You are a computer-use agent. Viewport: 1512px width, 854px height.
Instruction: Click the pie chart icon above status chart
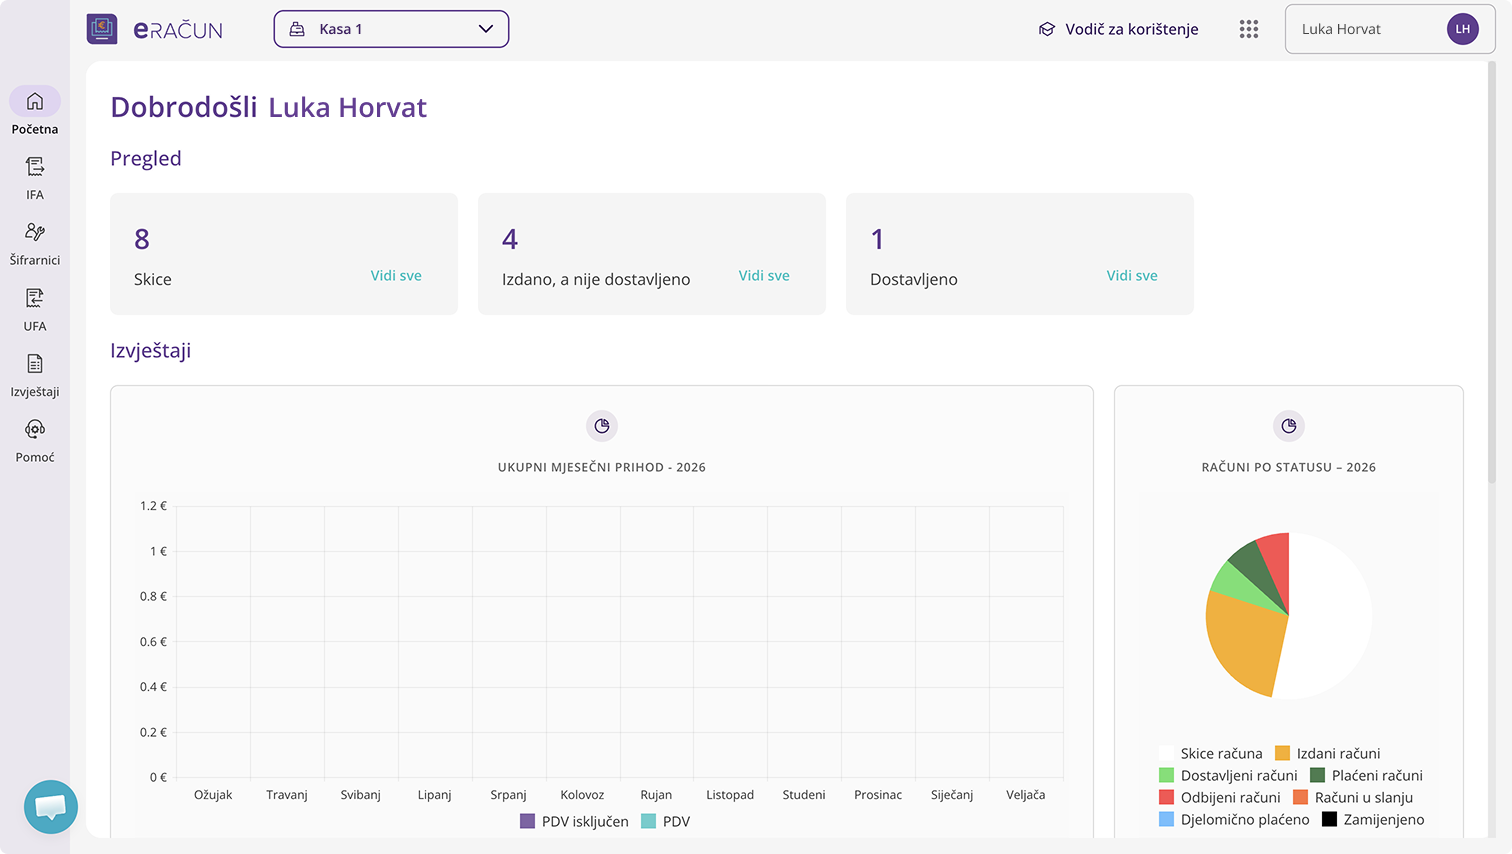[x=1289, y=426]
